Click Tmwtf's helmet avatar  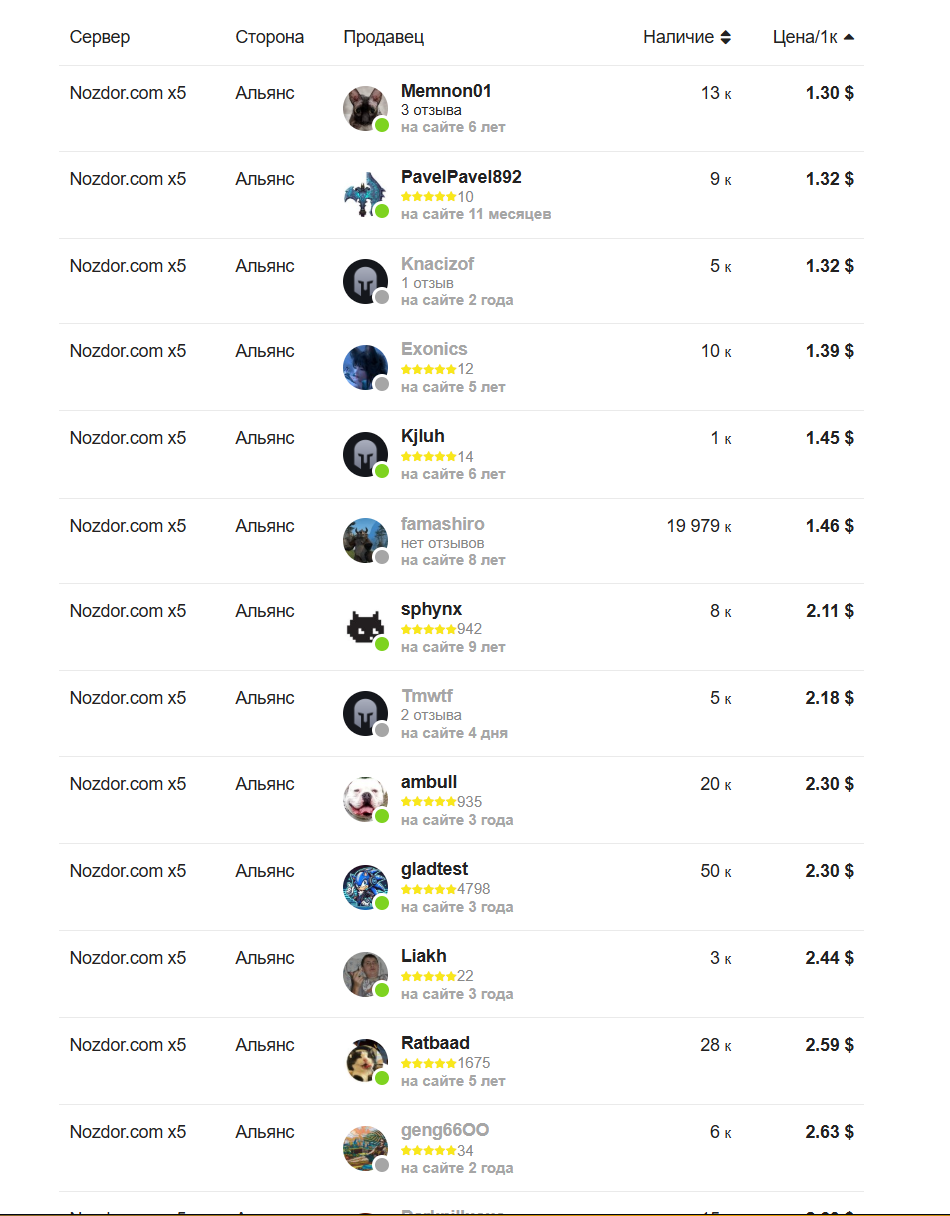(365, 714)
